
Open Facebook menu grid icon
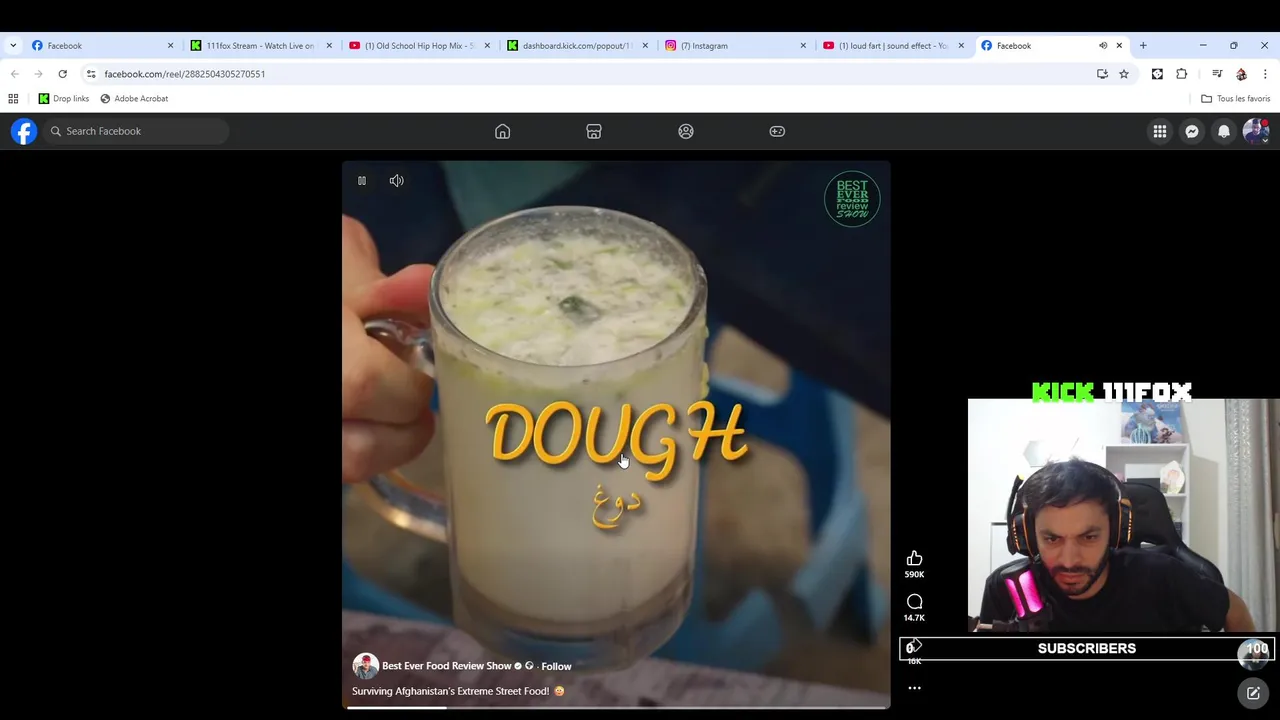click(1160, 131)
